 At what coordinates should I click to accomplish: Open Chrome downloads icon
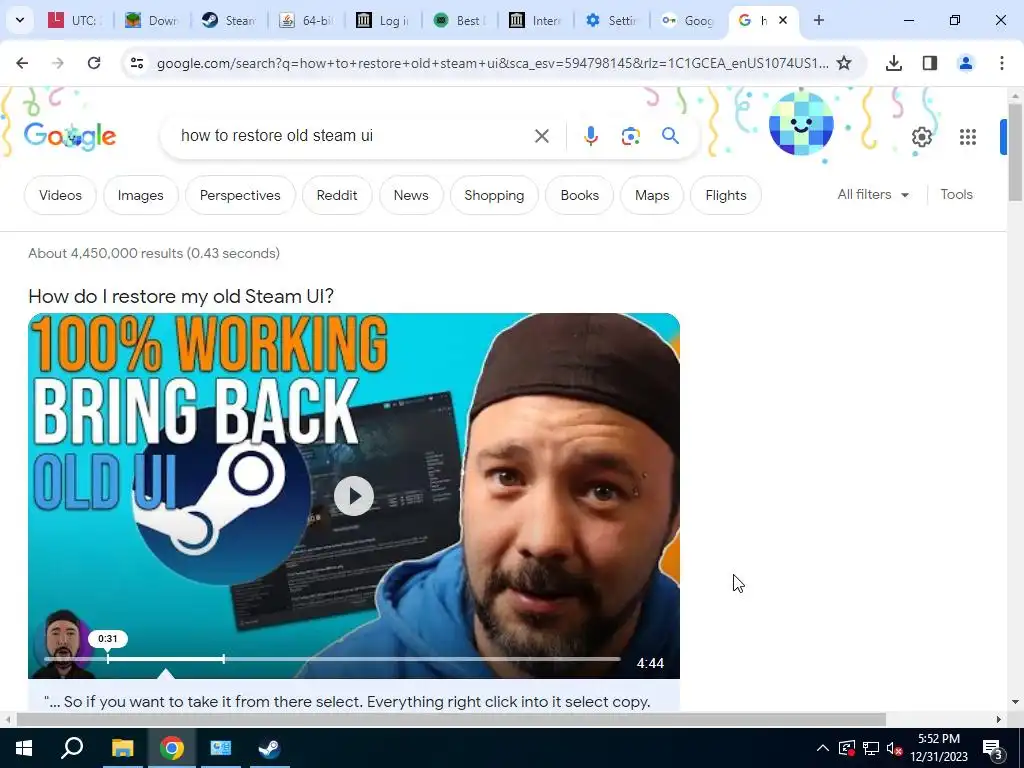coord(894,63)
